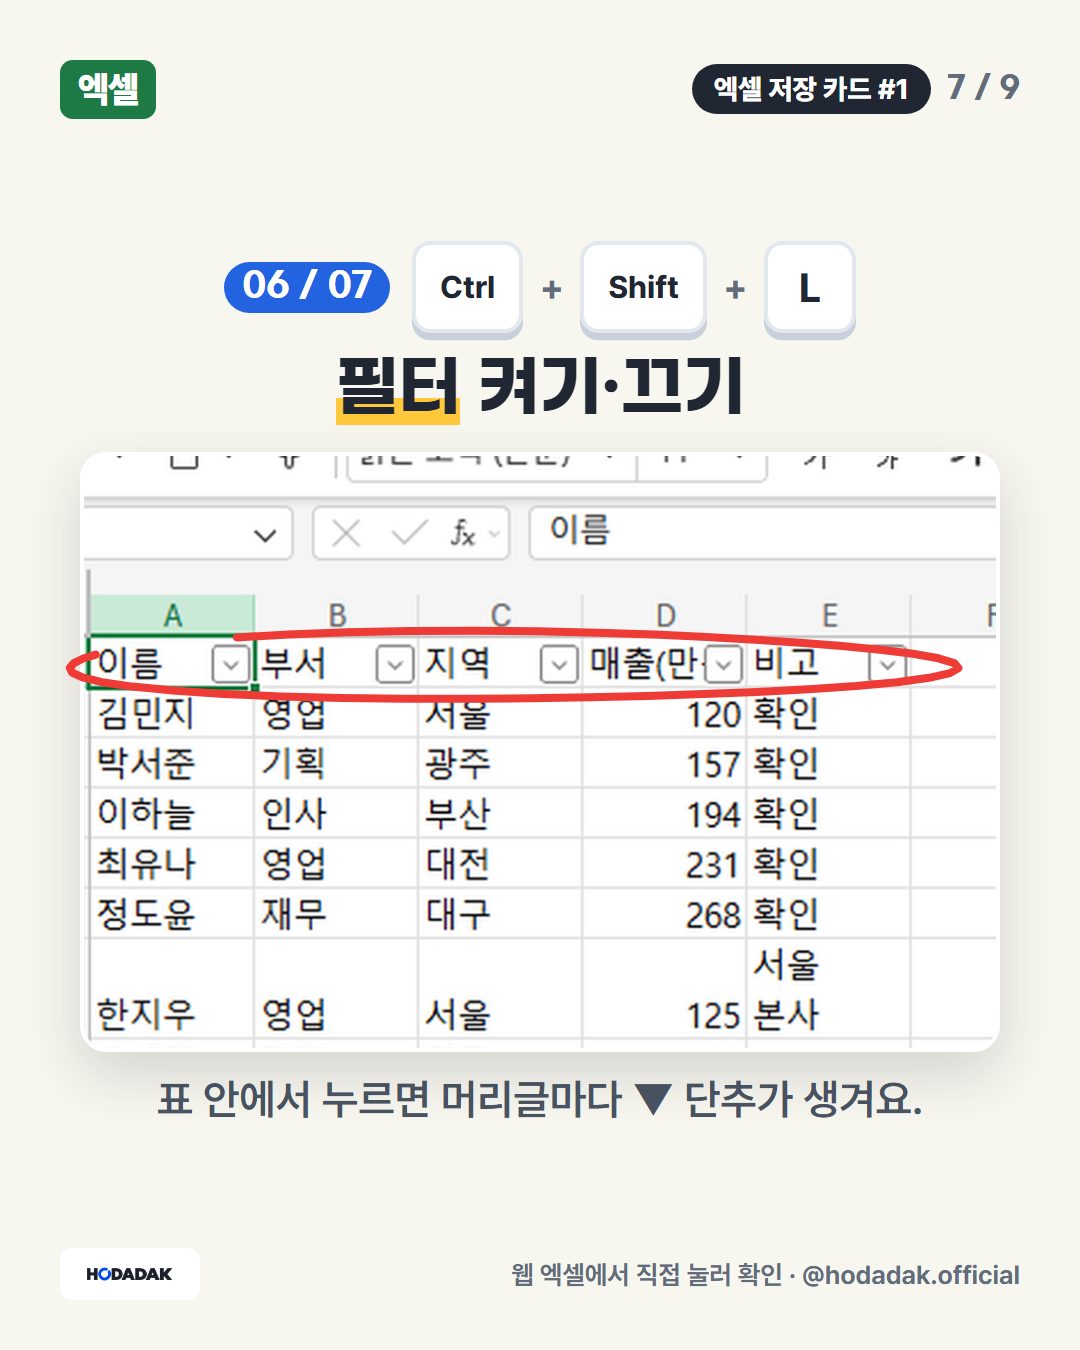Click the green 엑셀 badge

click(x=108, y=90)
